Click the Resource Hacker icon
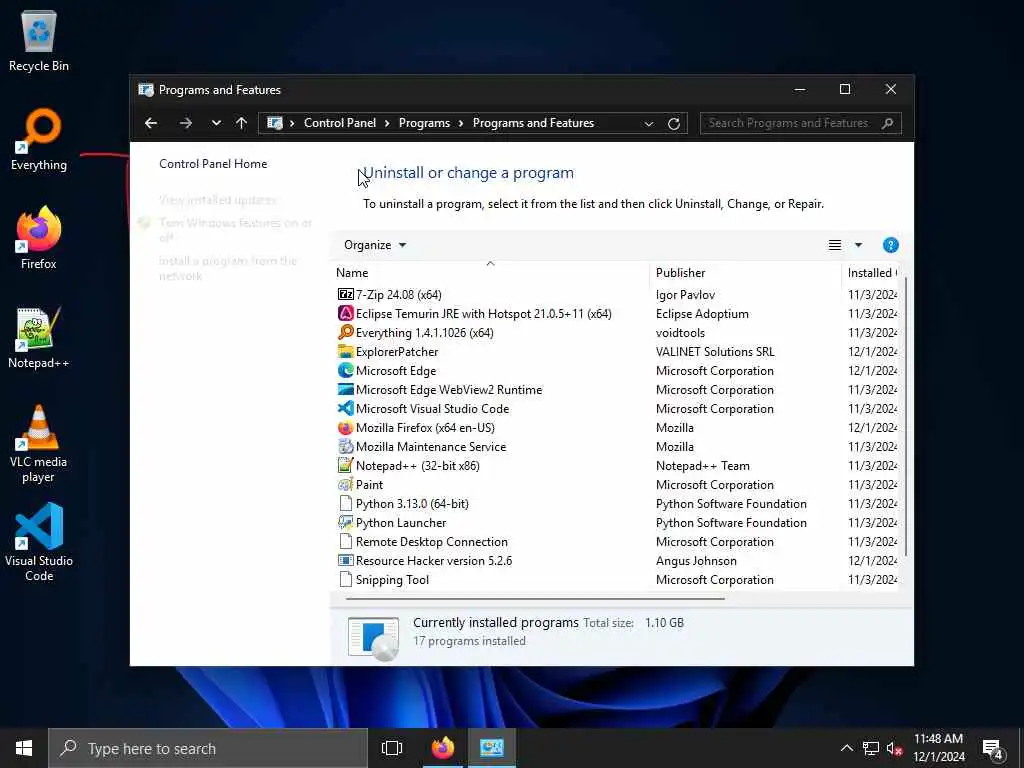The height and width of the screenshot is (768, 1024). 345,560
